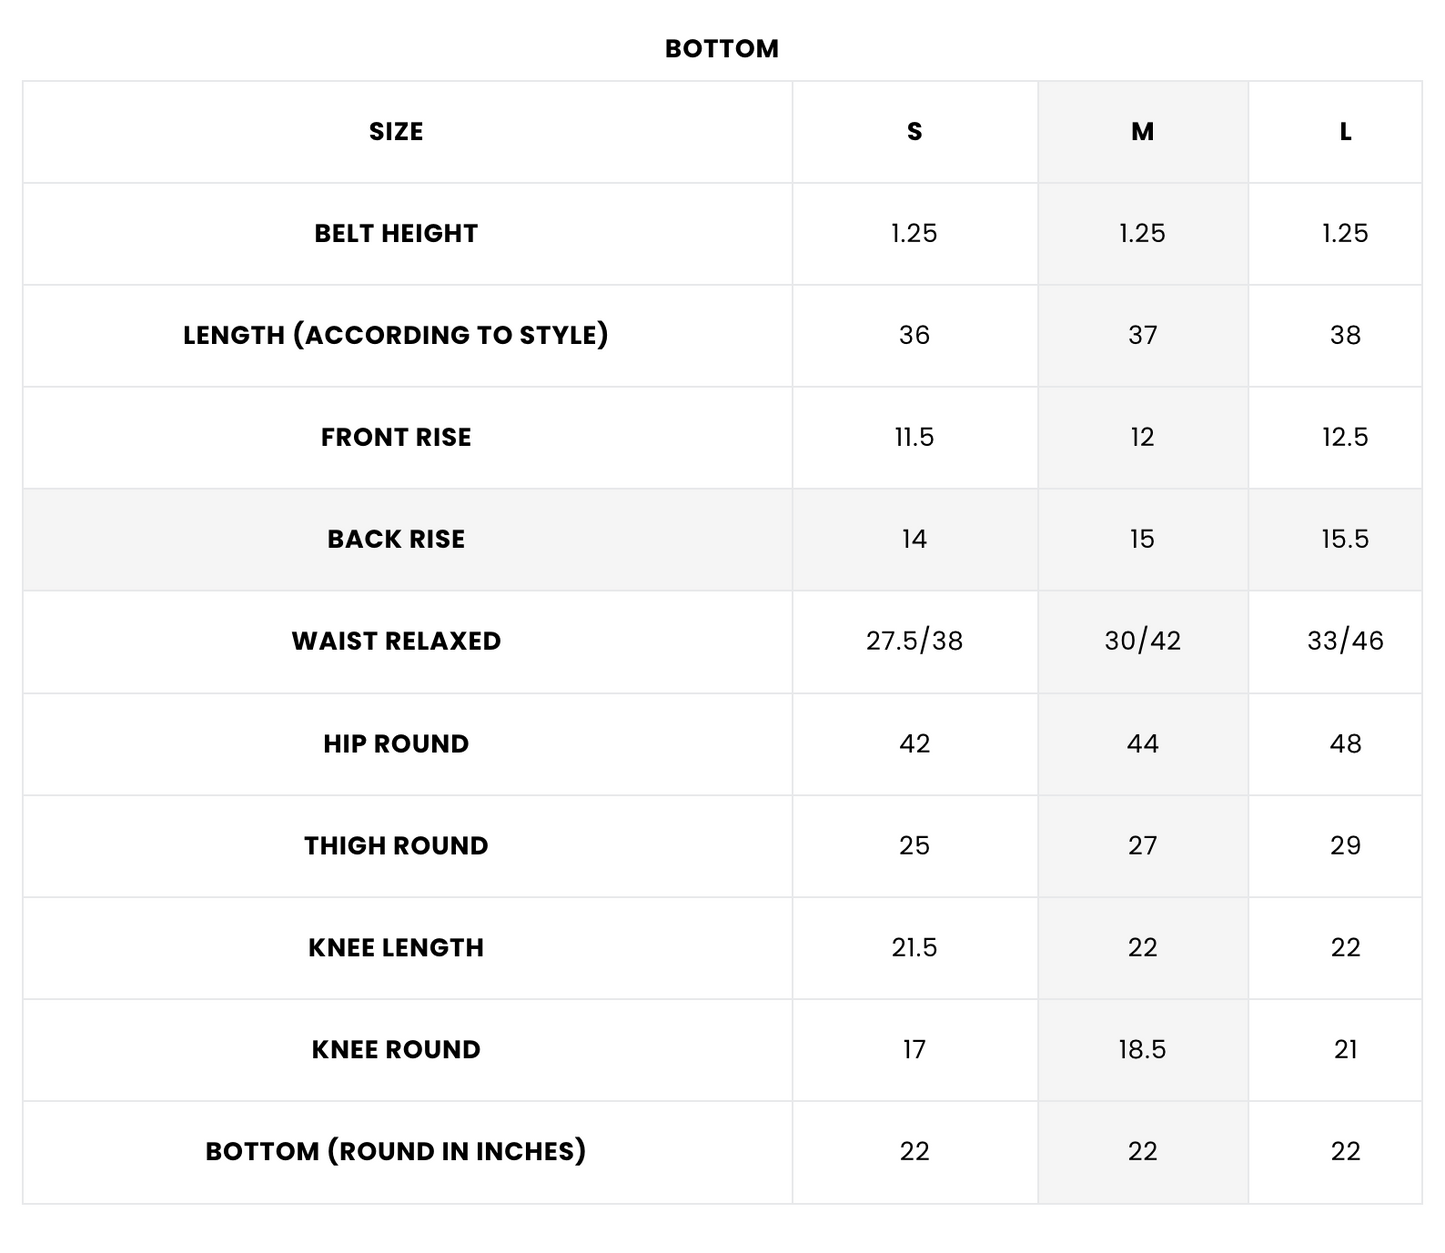Click the KNEE LENGTH row label

[396, 948]
